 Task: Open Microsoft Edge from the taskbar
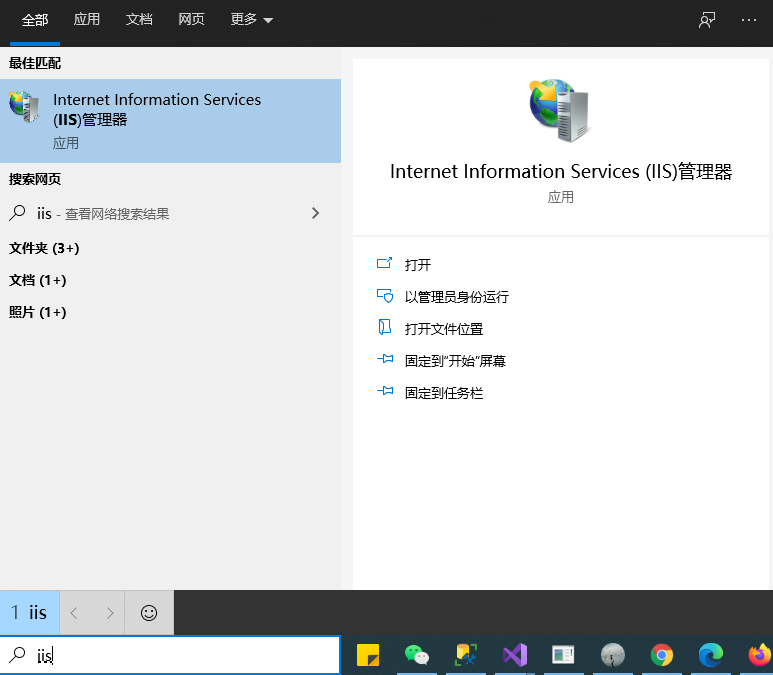pyautogui.click(x=711, y=655)
